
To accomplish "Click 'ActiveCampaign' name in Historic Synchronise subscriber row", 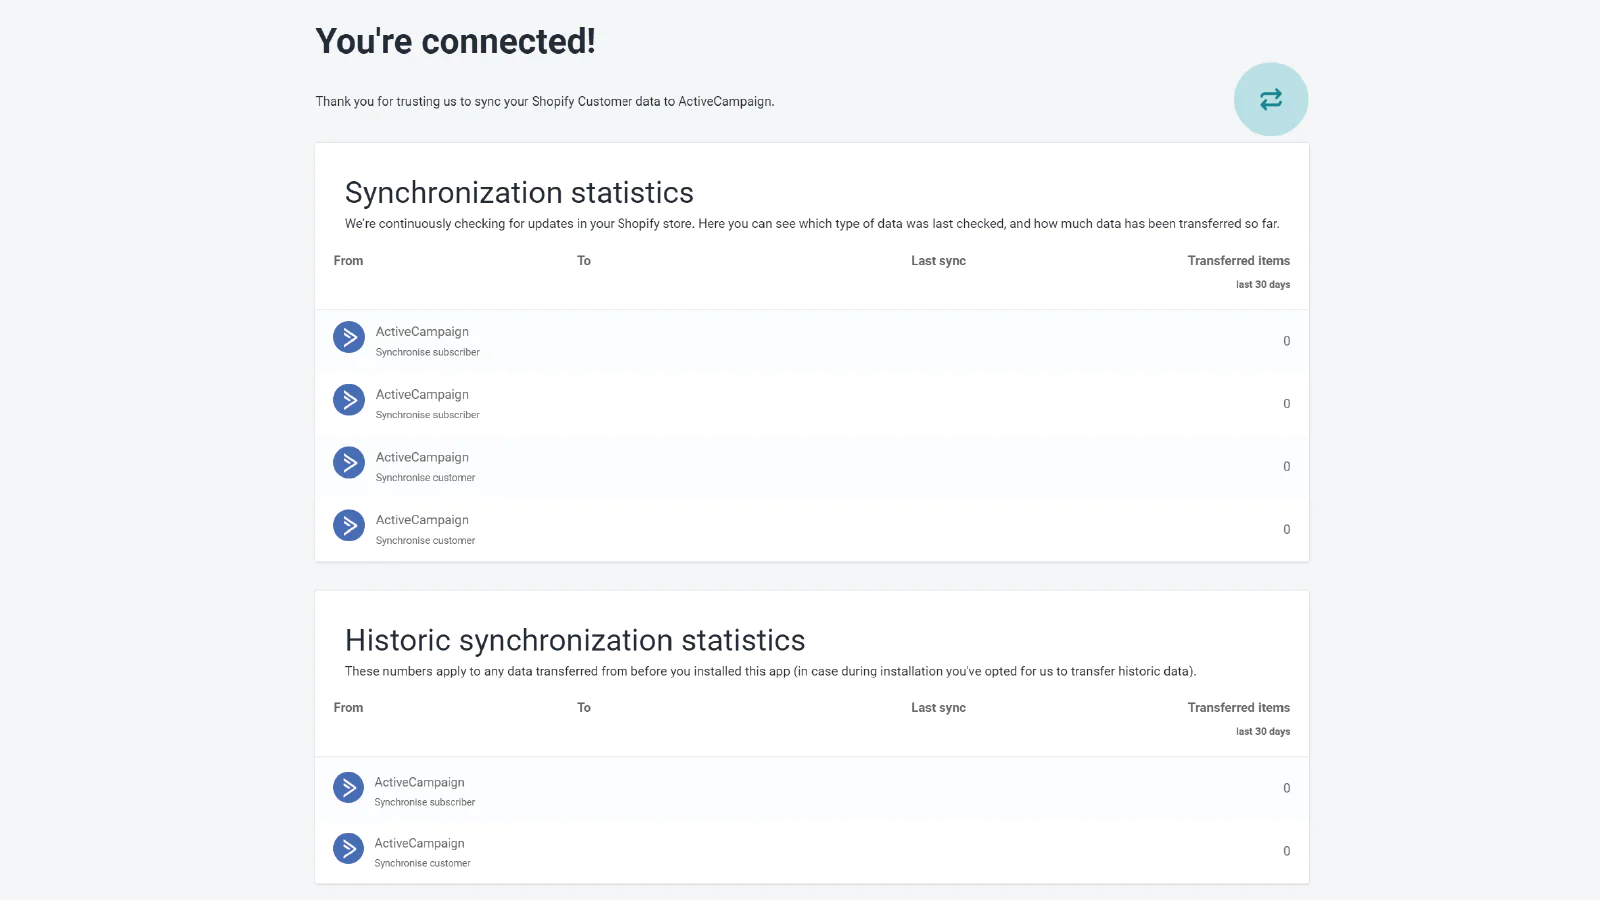I will pyautogui.click(x=419, y=782).
